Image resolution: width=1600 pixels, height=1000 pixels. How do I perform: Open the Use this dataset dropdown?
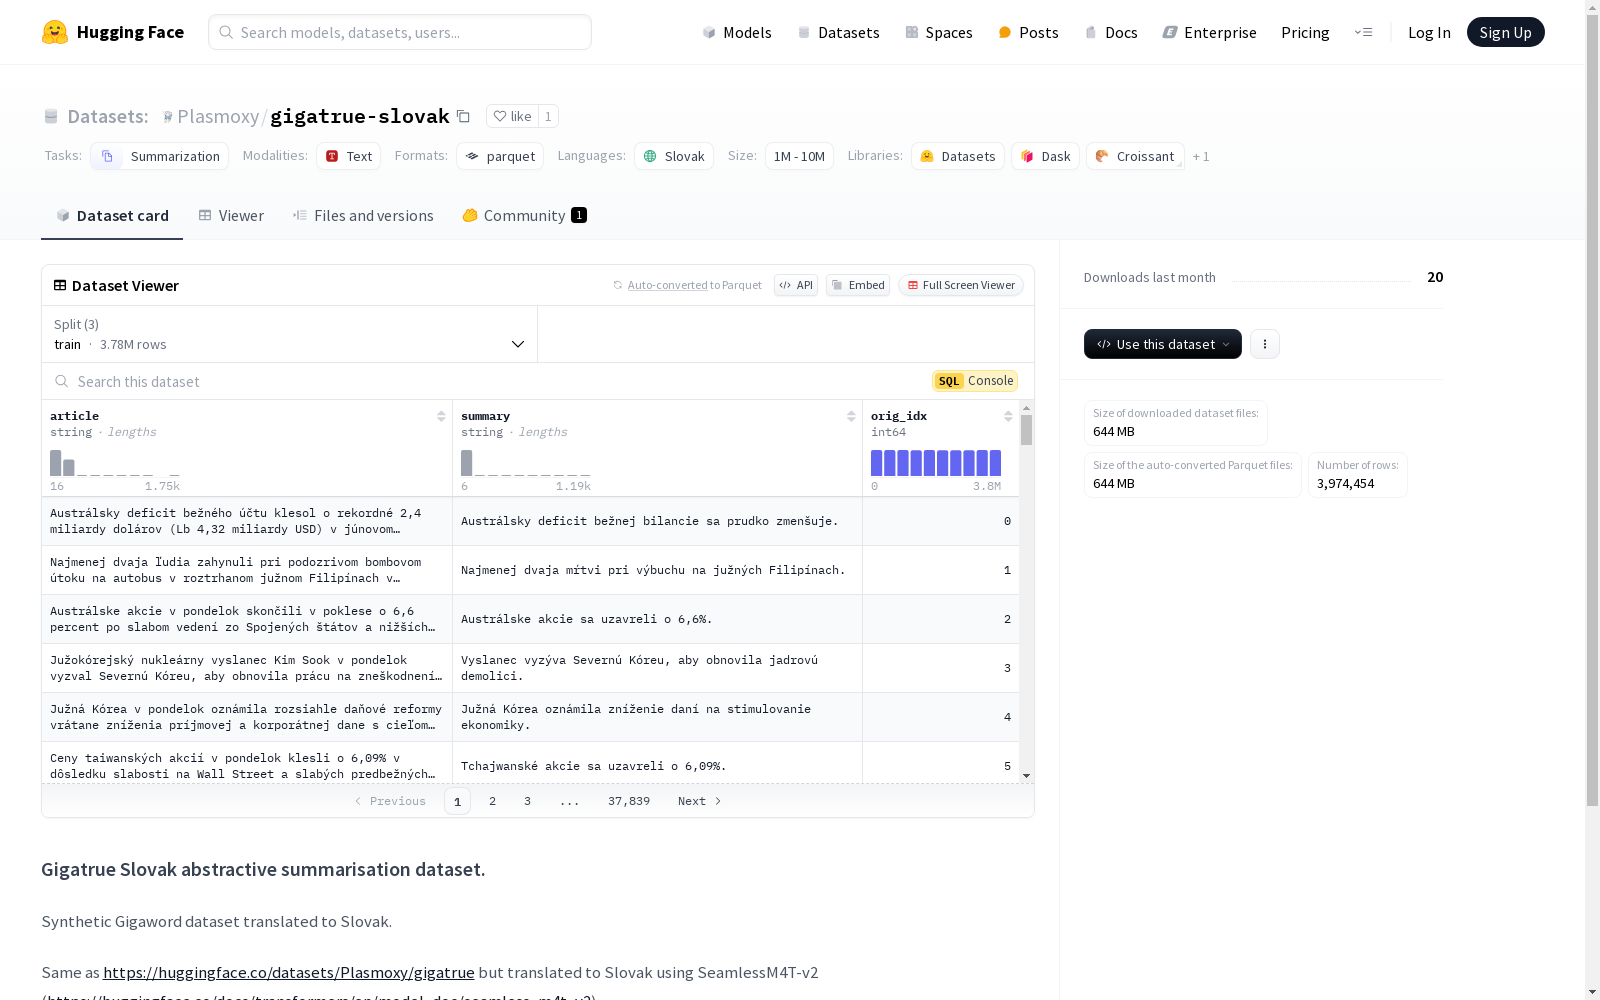[x=1163, y=344]
